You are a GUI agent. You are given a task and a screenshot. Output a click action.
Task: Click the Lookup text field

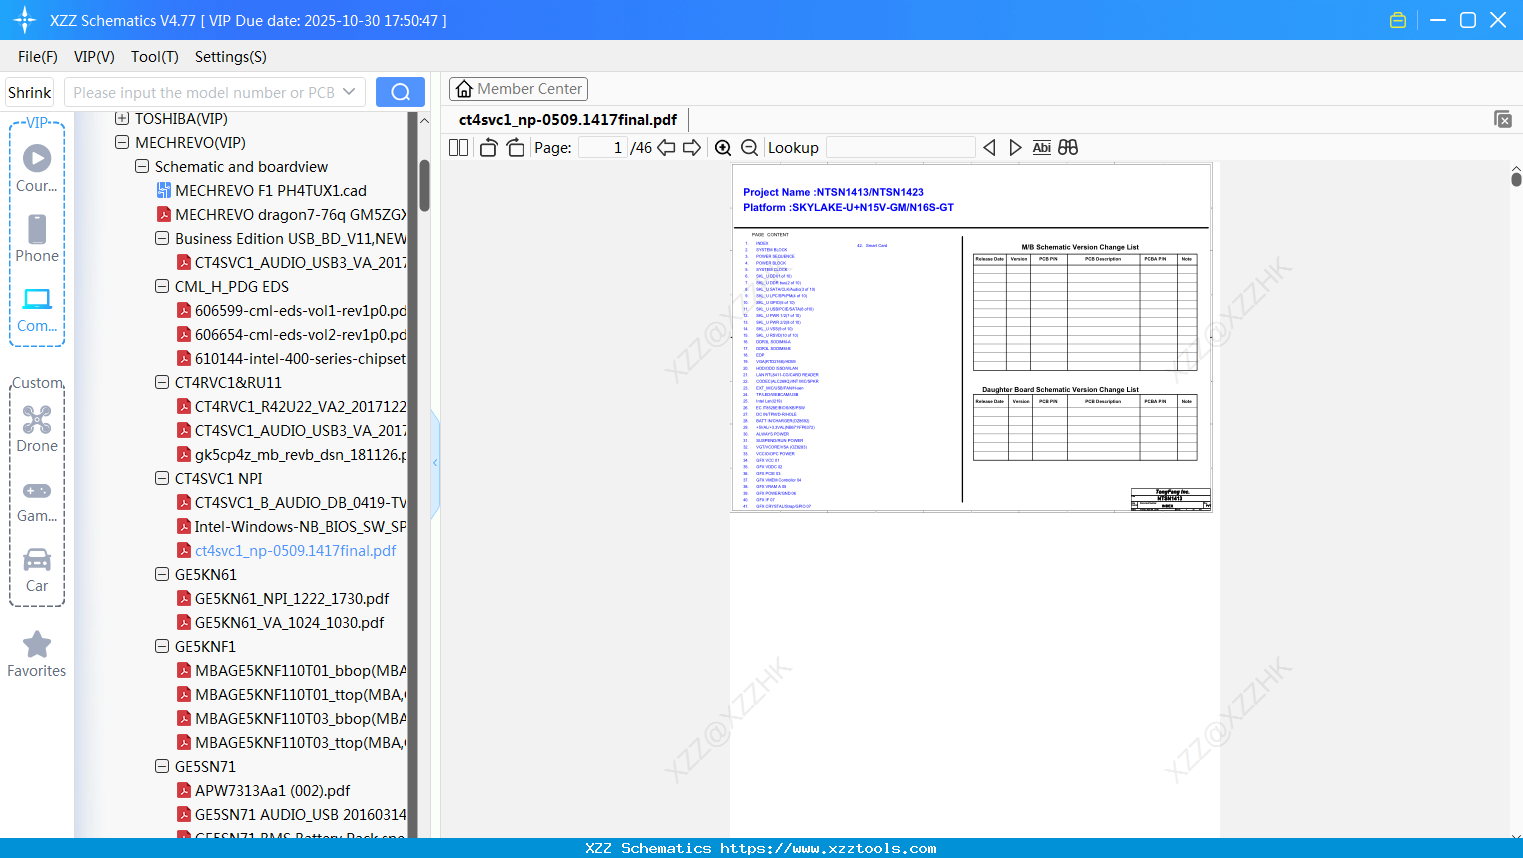[x=901, y=147]
